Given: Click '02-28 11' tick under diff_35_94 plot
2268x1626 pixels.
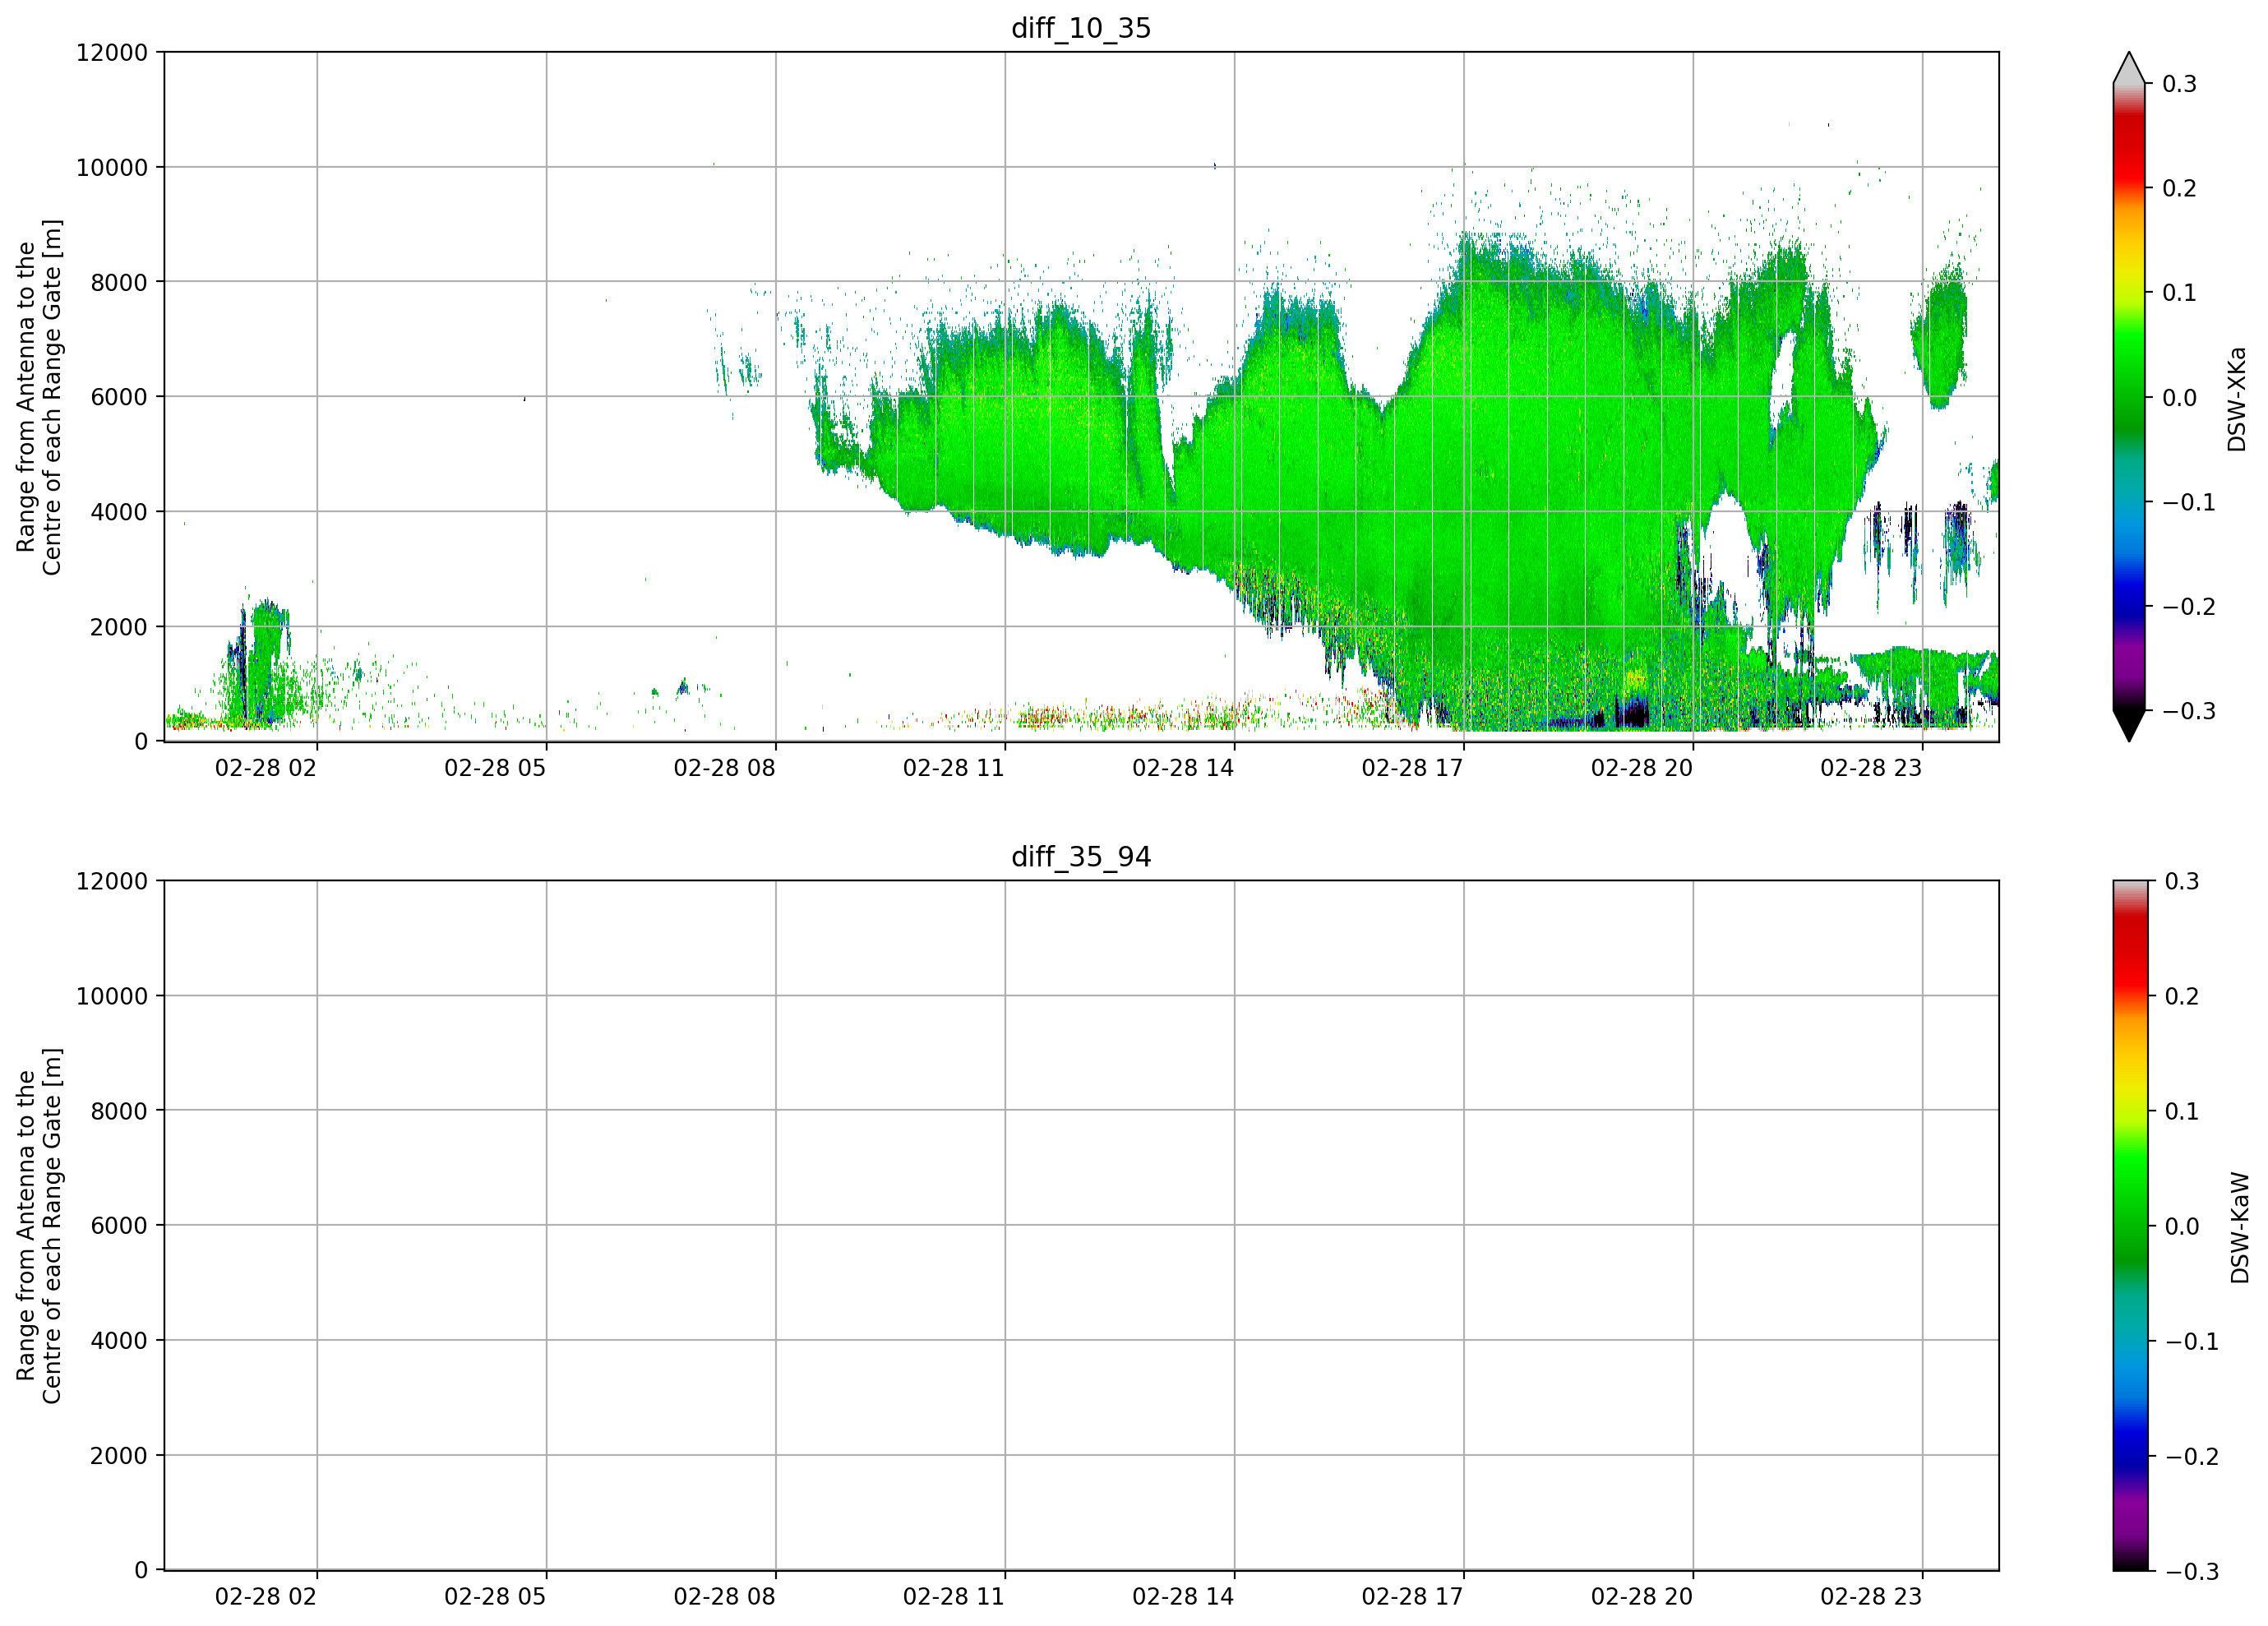Looking at the screenshot, I should 954,1596.
